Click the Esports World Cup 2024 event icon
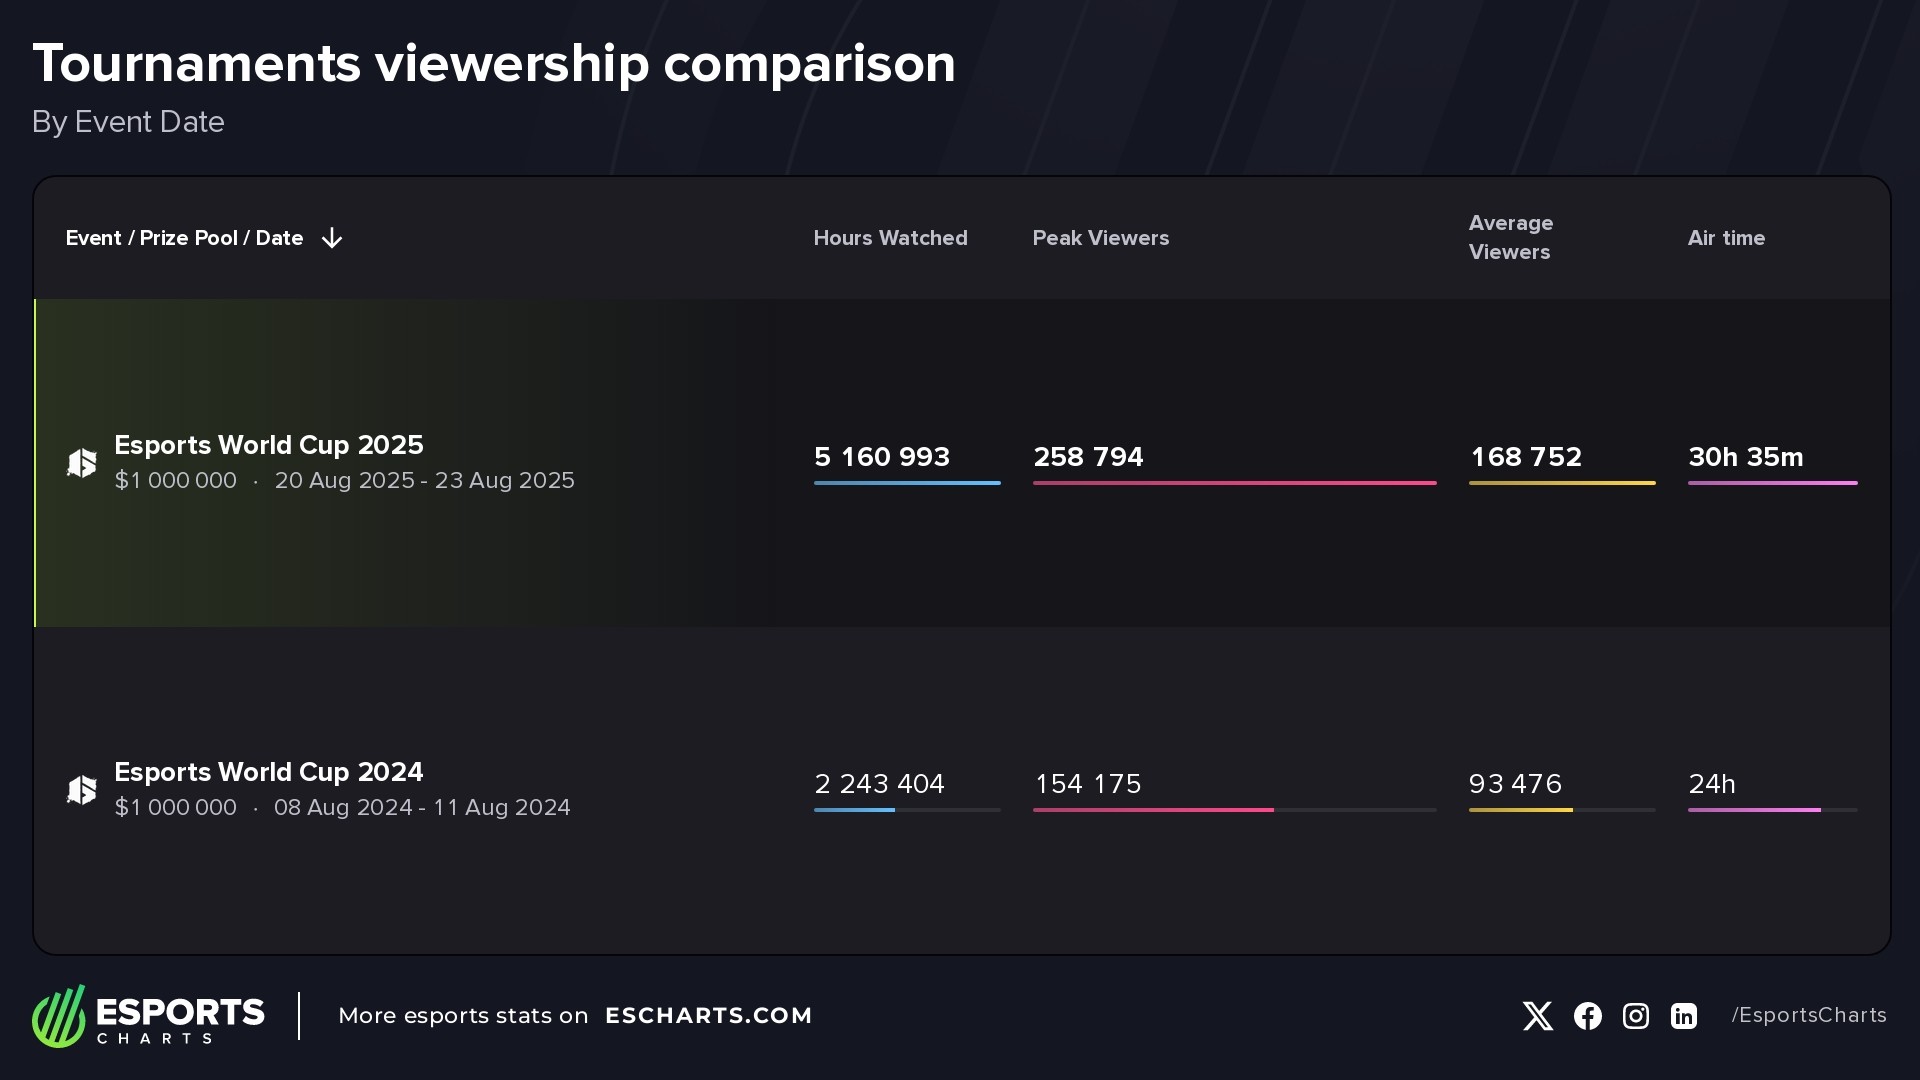 82,790
